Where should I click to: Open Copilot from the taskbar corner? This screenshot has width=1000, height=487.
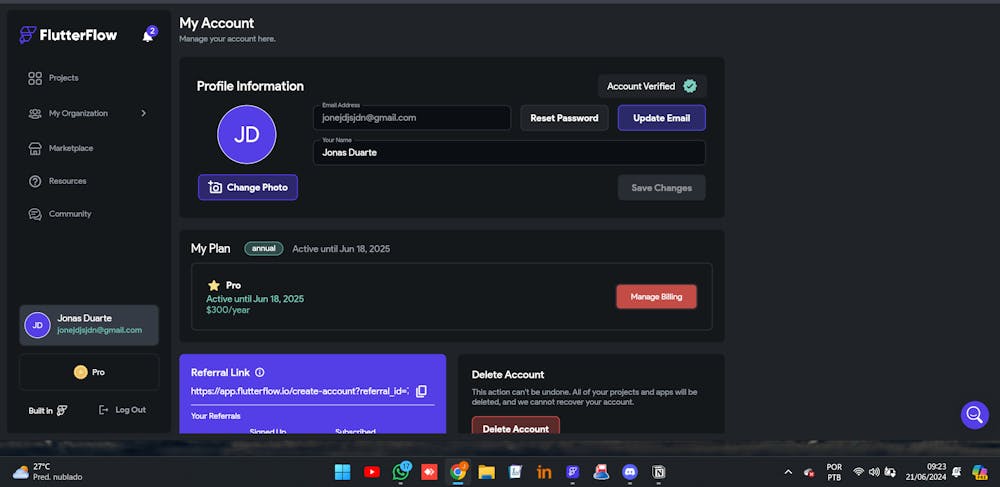(x=979, y=472)
